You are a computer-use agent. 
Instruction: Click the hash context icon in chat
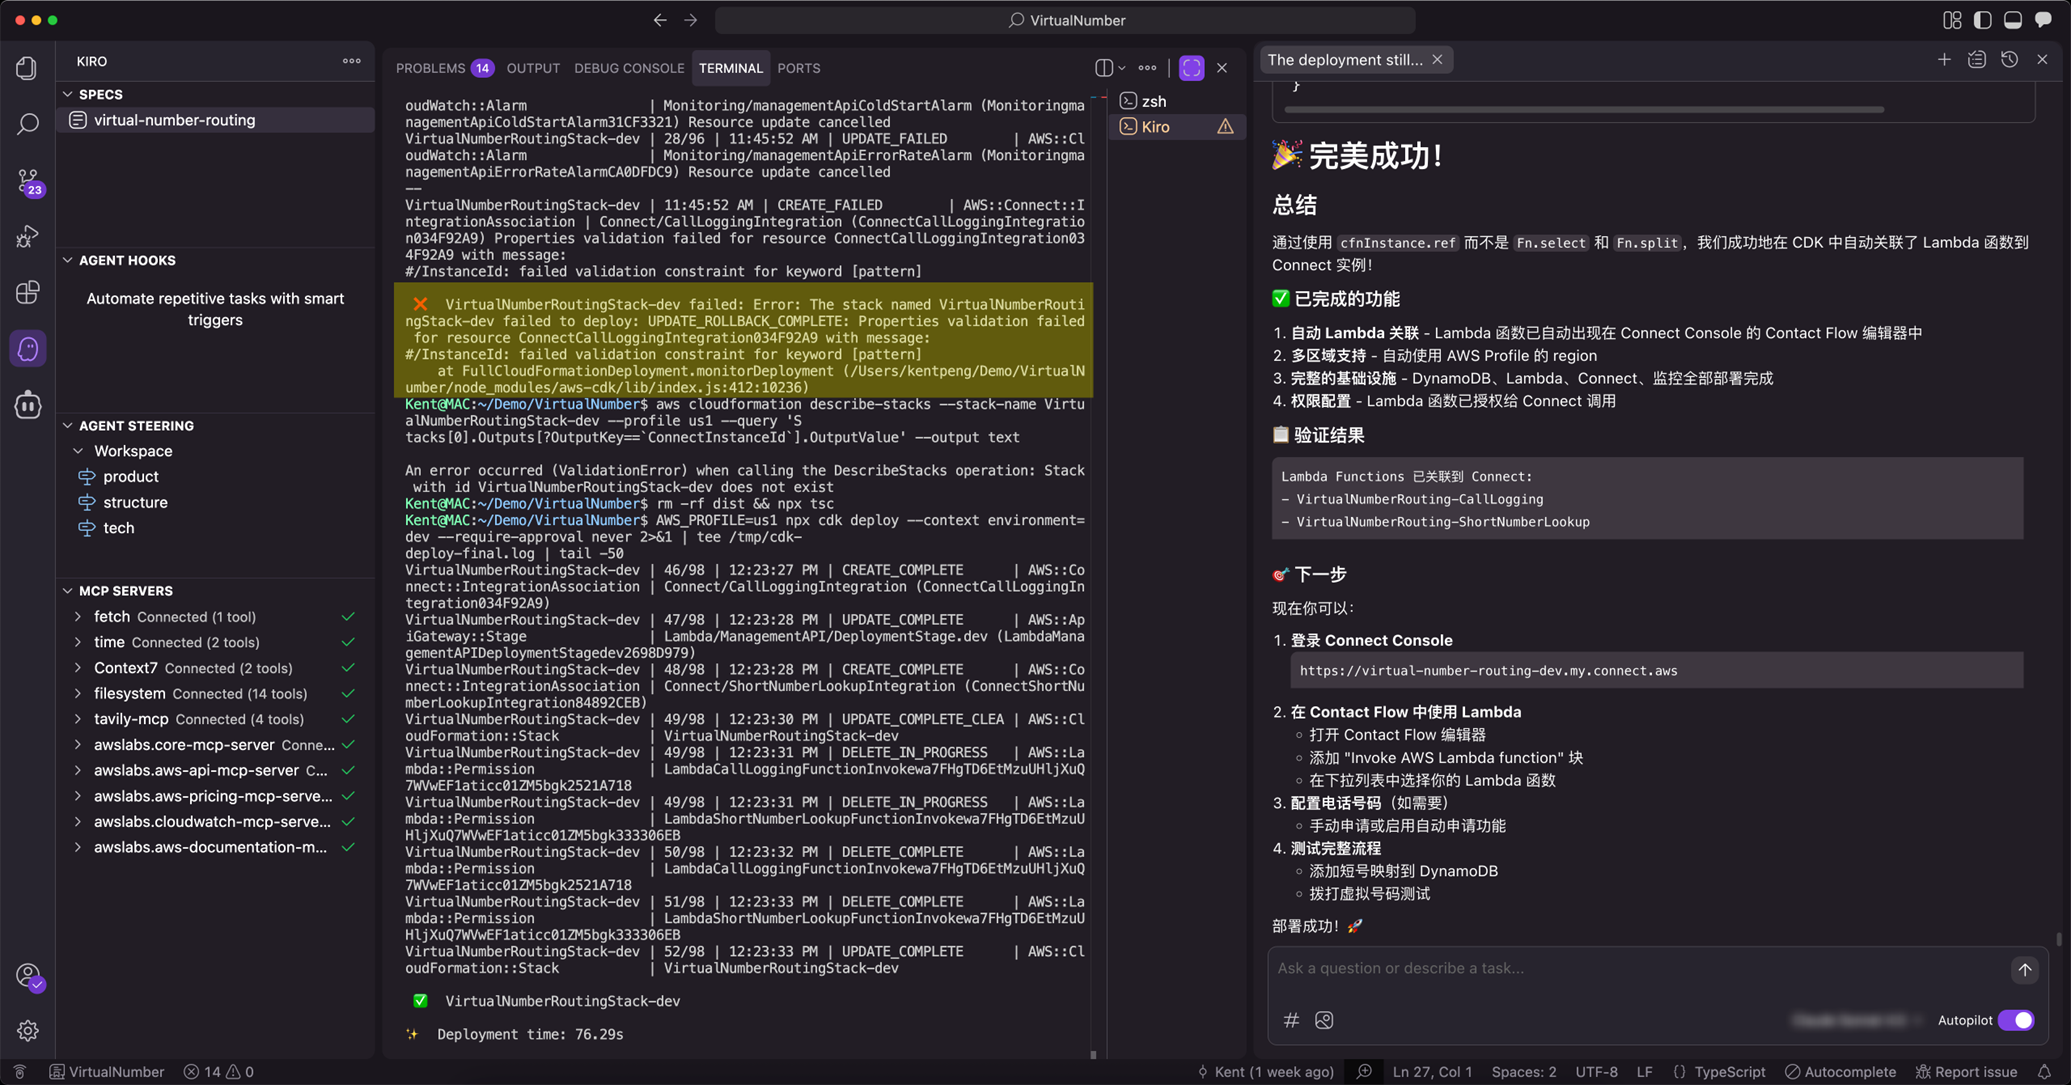(x=1291, y=1020)
